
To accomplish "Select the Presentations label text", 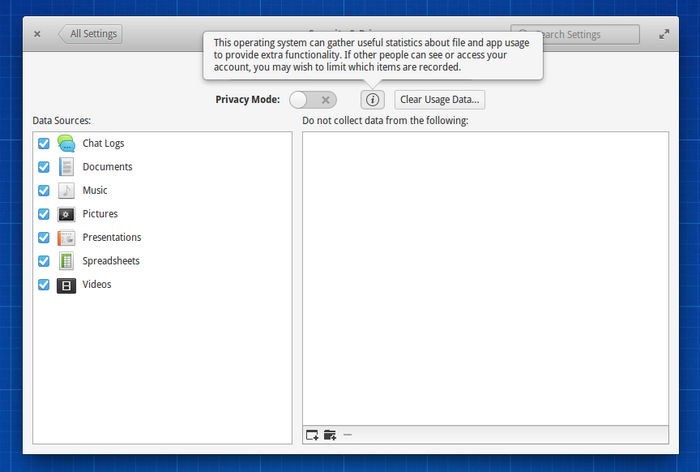I will click(x=112, y=237).
